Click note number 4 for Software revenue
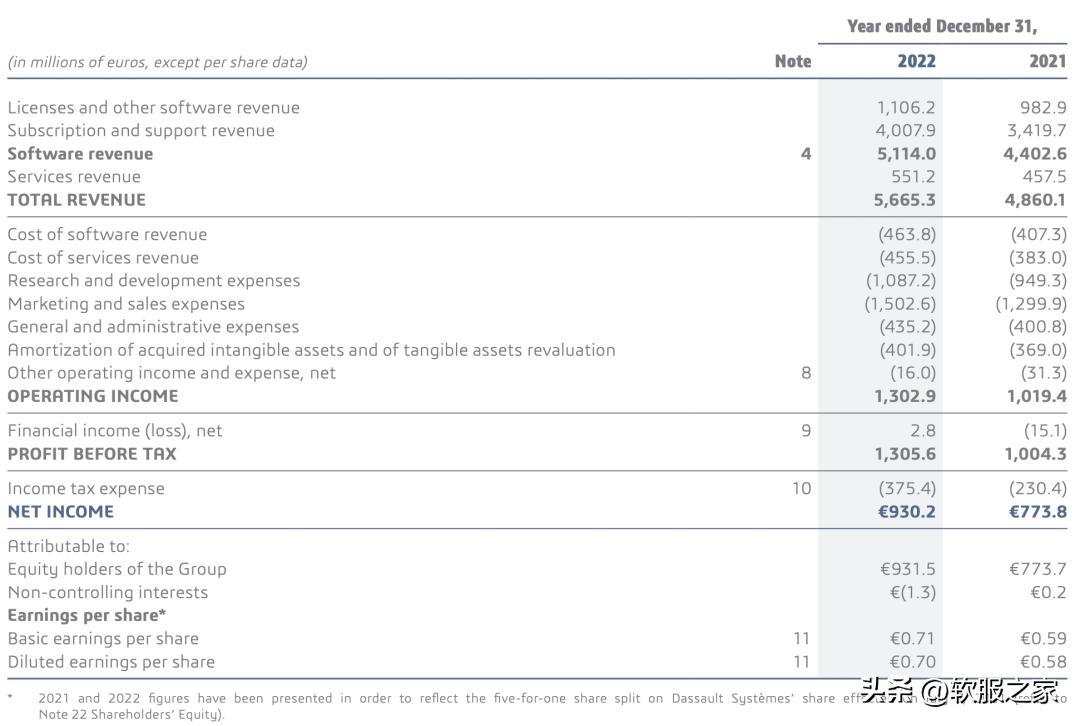Viewport: 1080px width, 726px height. tap(805, 153)
